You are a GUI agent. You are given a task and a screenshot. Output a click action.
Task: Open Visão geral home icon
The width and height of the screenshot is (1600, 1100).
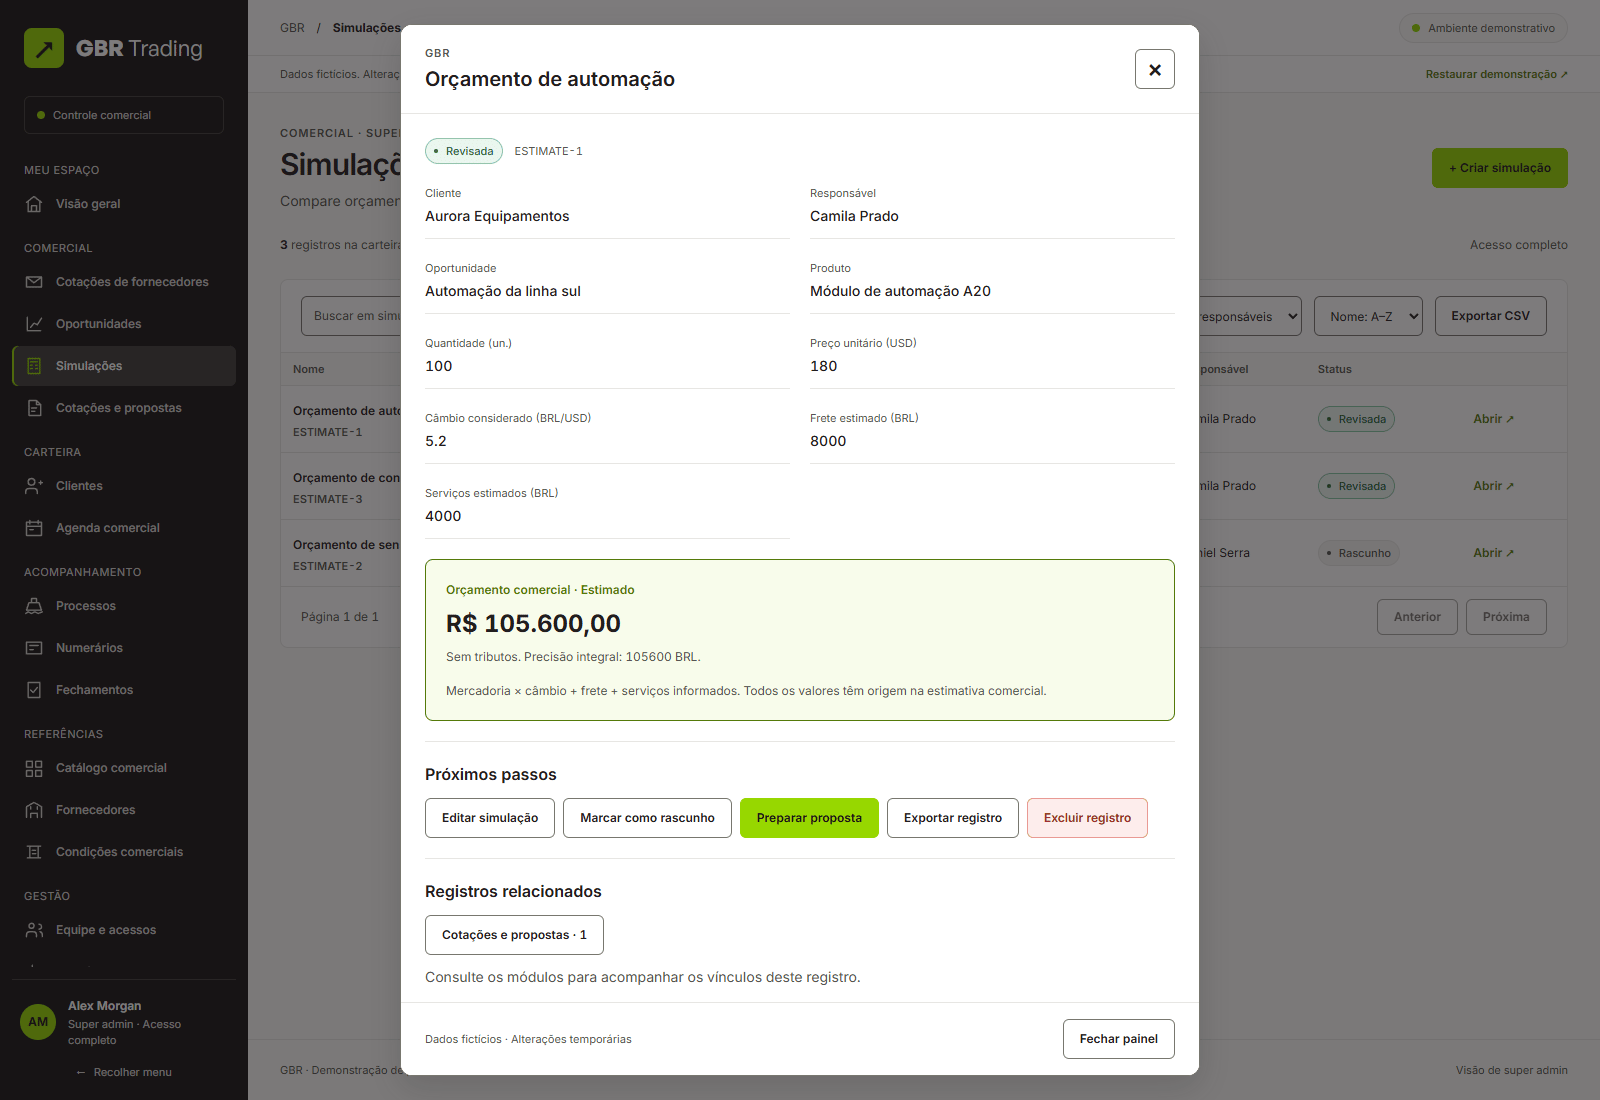click(34, 204)
